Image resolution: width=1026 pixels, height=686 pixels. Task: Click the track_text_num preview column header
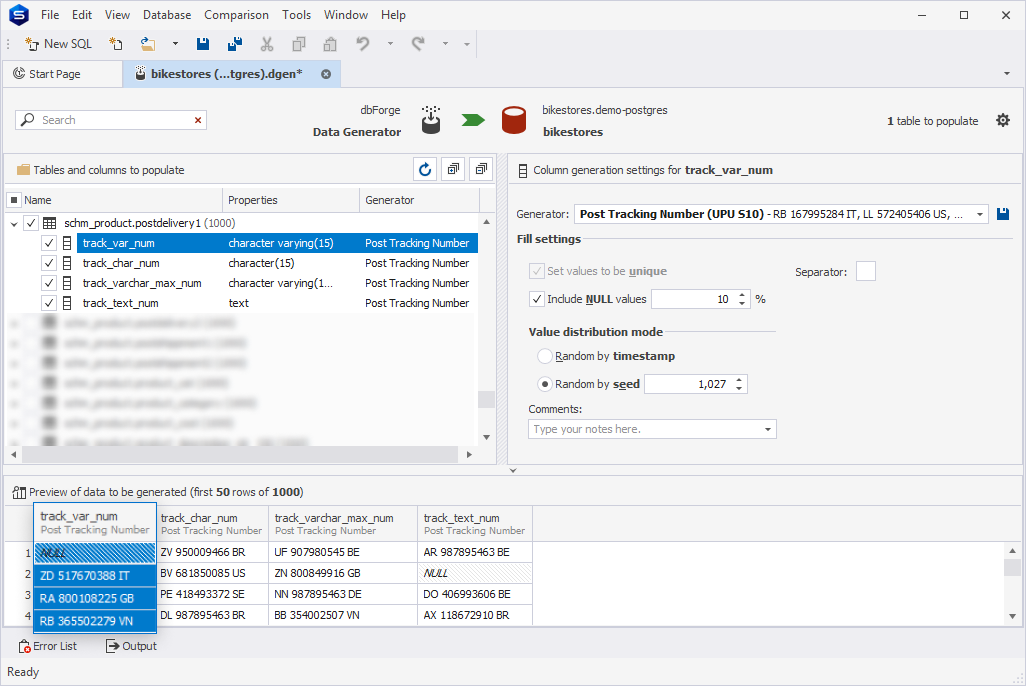click(475, 523)
